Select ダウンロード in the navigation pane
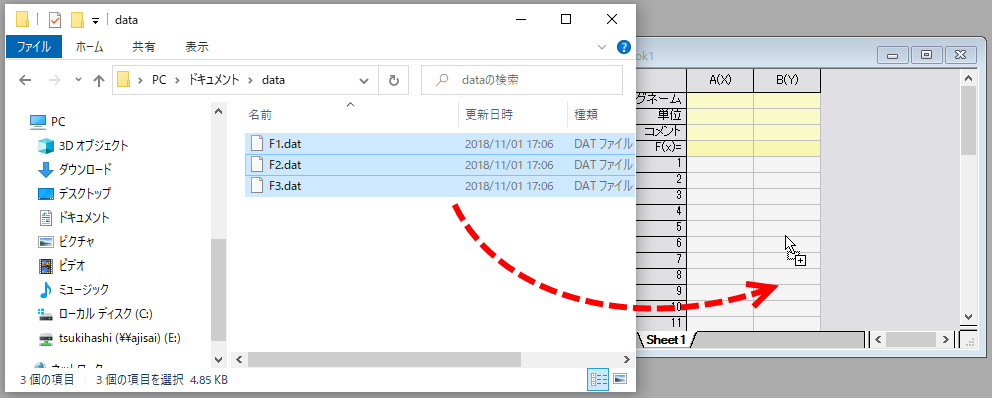Screen dimensions: 992x398 point(75,170)
